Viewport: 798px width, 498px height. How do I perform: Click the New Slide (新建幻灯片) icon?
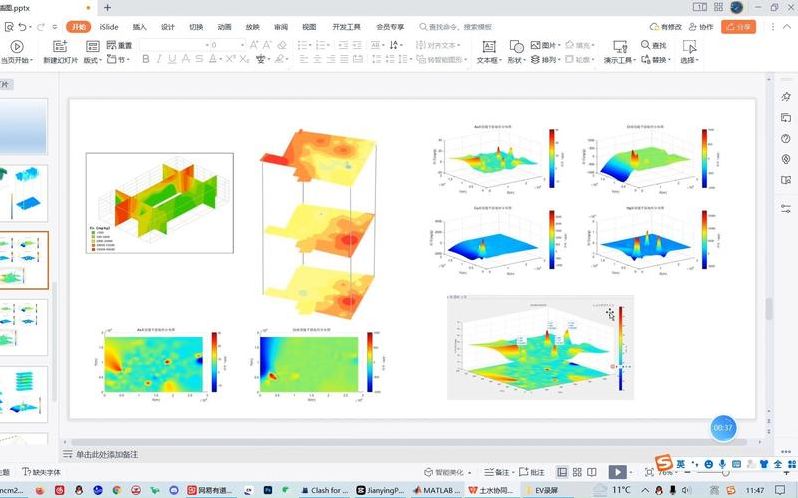59,46
